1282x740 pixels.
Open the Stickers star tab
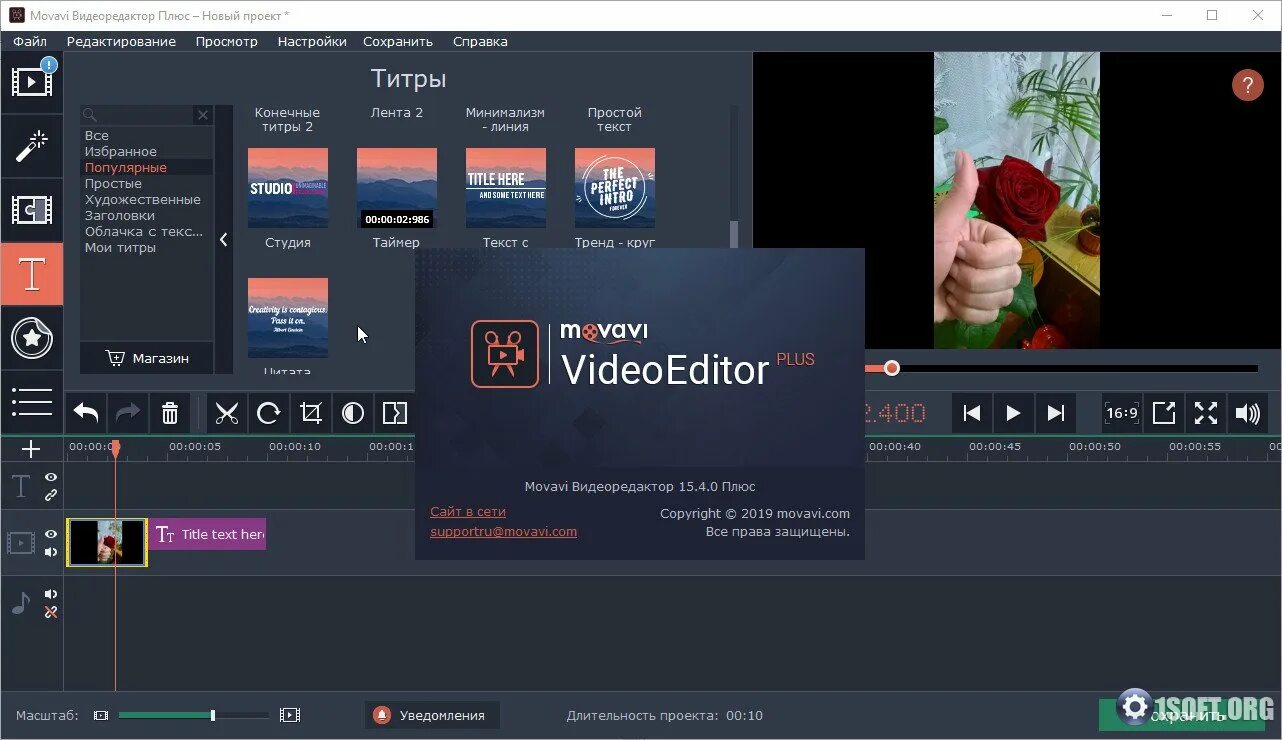(31, 338)
